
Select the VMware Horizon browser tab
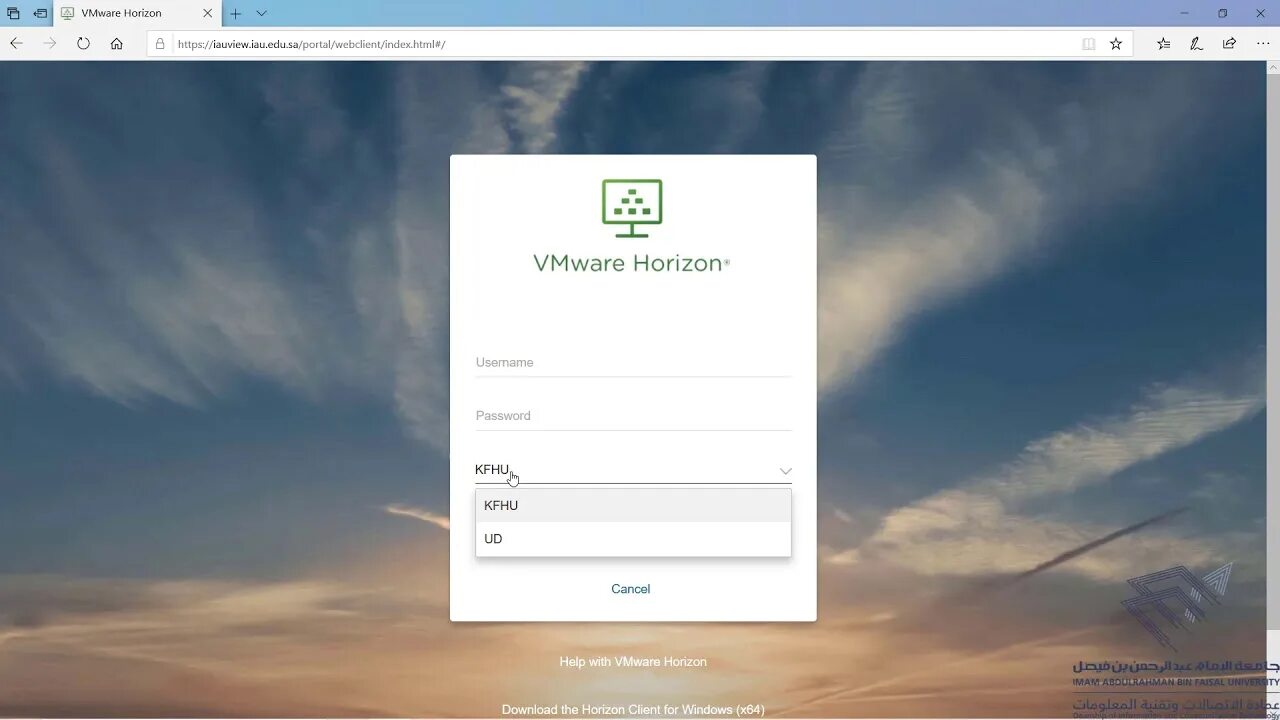pyautogui.click(x=137, y=13)
